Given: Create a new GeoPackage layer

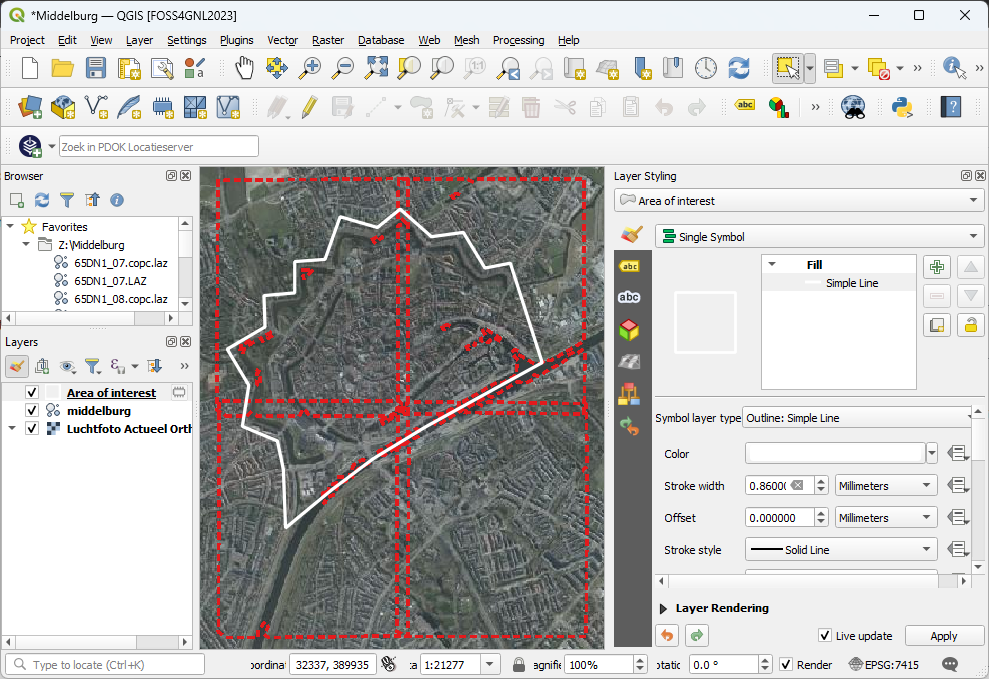Looking at the screenshot, I should click(62, 106).
